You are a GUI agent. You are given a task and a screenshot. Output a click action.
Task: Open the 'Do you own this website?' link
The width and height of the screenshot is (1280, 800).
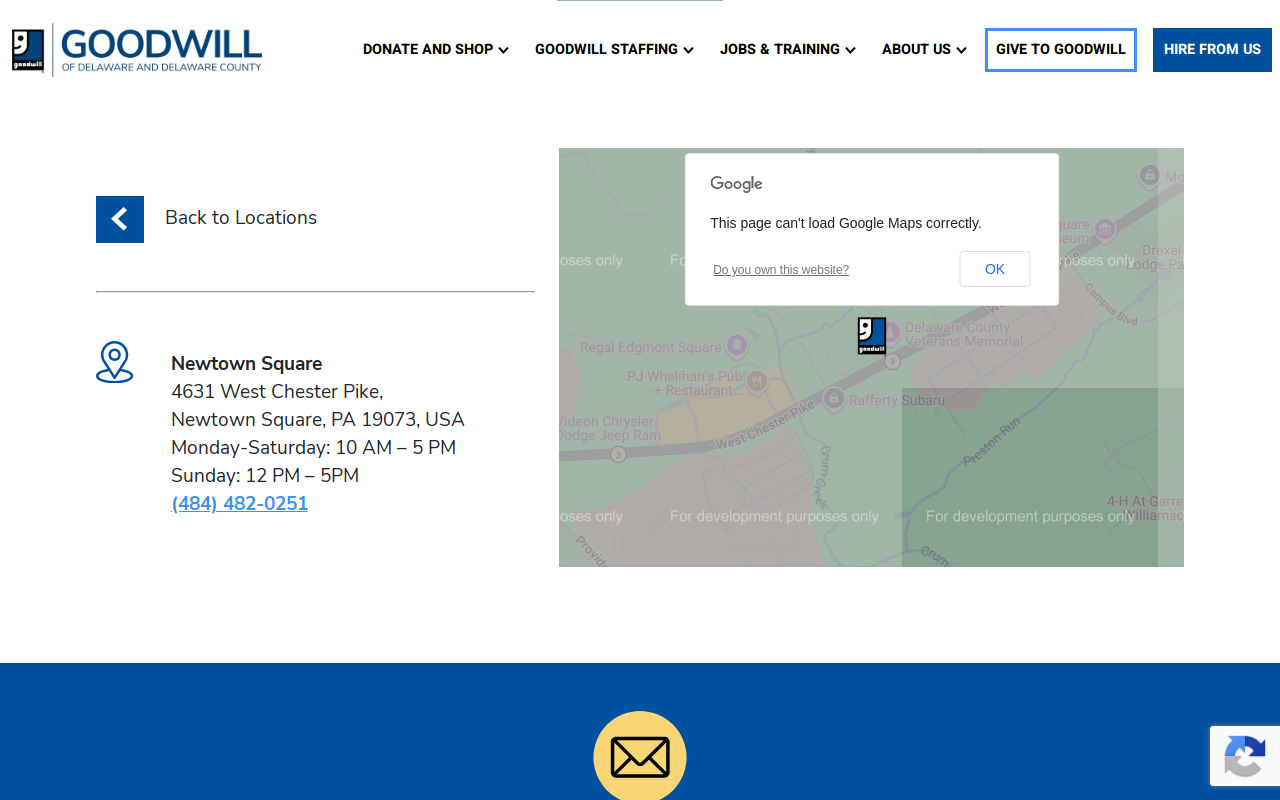click(781, 270)
